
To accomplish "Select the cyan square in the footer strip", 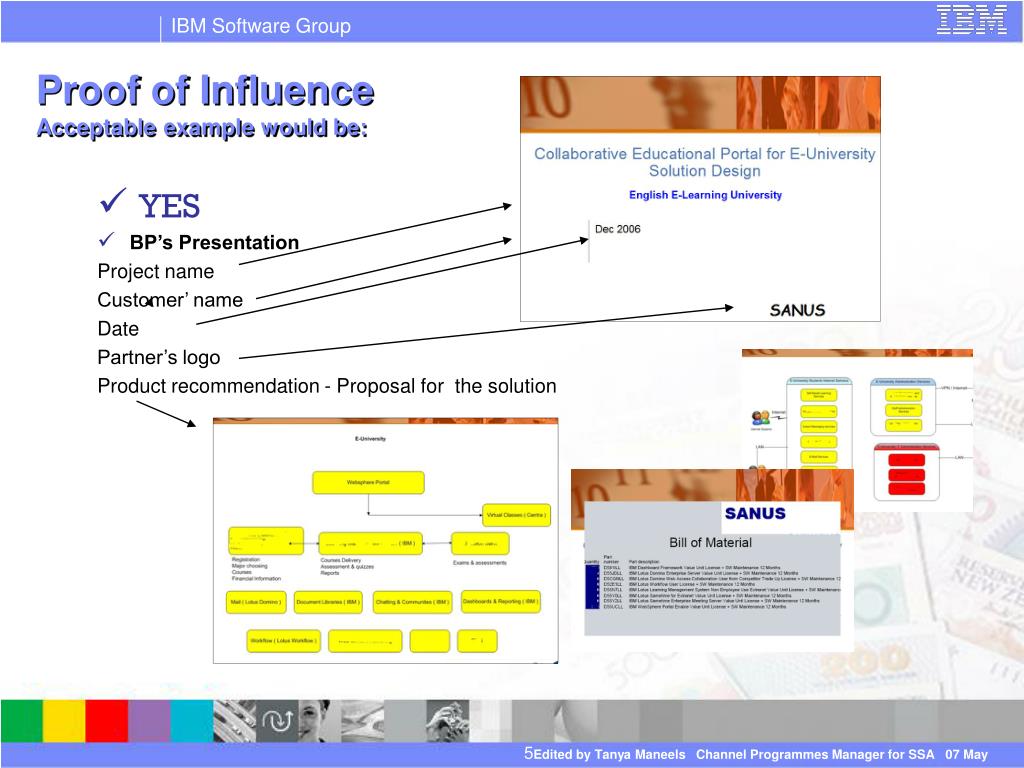I will tap(192, 721).
